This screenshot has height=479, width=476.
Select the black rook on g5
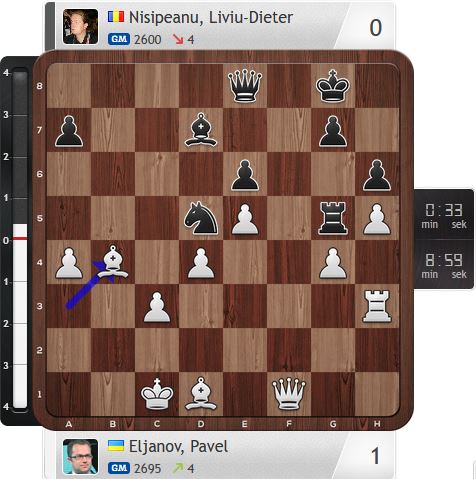click(333, 218)
